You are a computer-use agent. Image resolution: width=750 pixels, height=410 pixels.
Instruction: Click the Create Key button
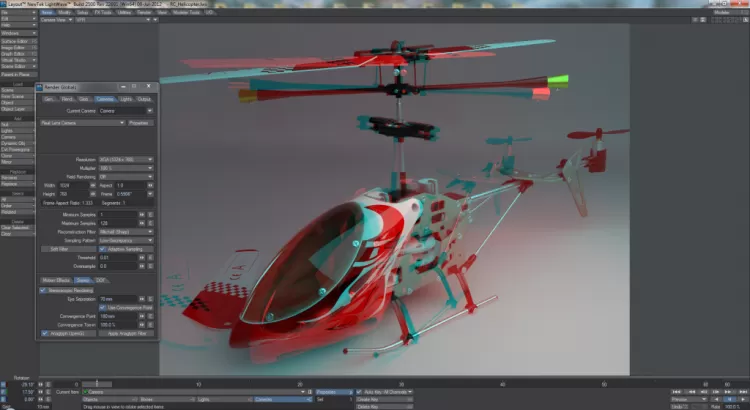[x=384, y=399]
